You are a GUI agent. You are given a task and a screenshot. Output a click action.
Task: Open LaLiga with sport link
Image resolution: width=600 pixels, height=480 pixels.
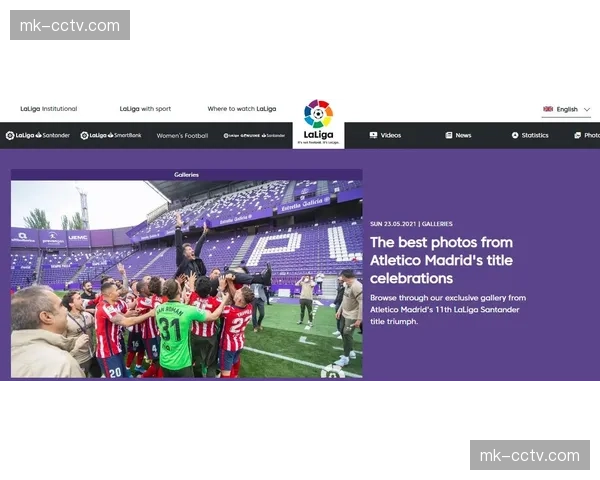(145, 109)
